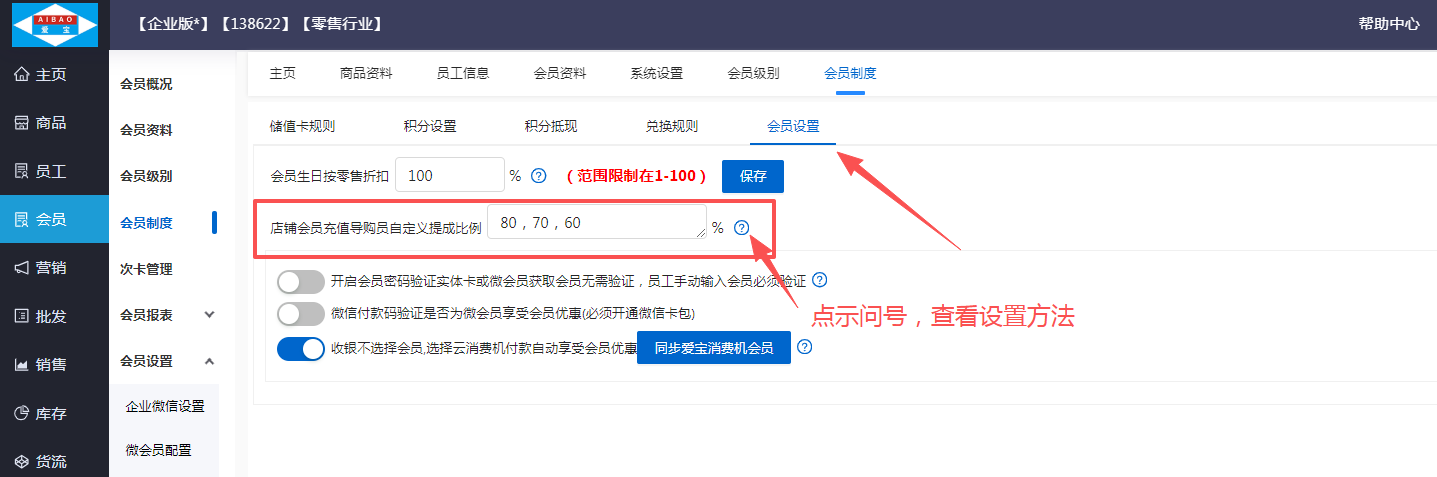Click the birthday discount percentage input field
Viewport: 1437px width, 477px height.
(450, 176)
